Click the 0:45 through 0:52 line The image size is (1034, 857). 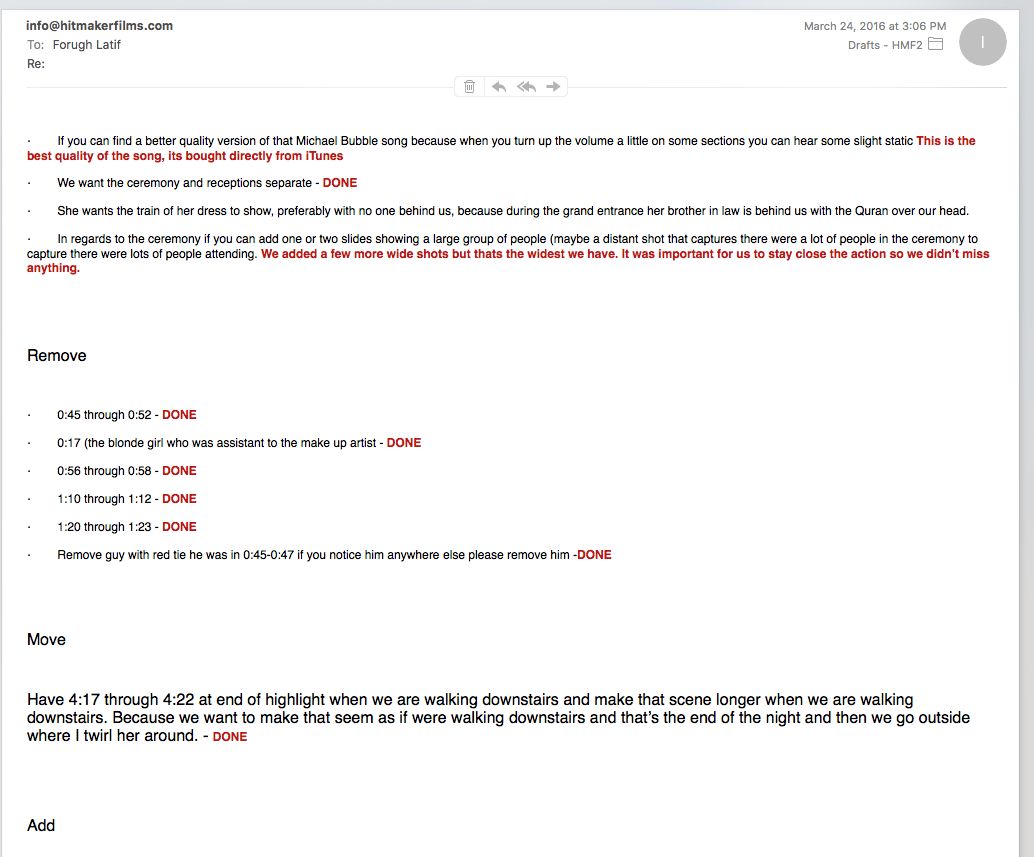[127, 415]
